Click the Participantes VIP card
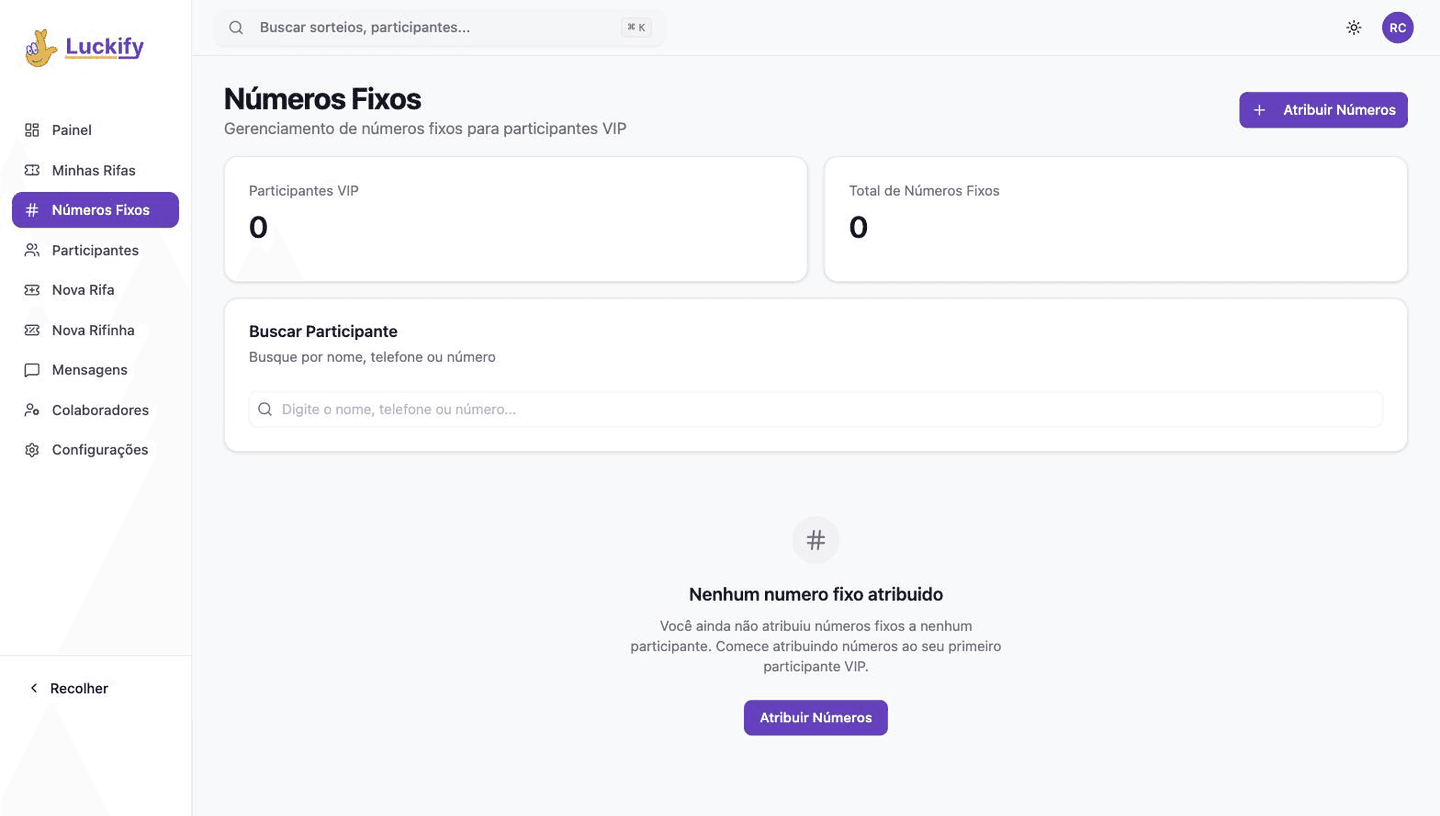 [516, 219]
